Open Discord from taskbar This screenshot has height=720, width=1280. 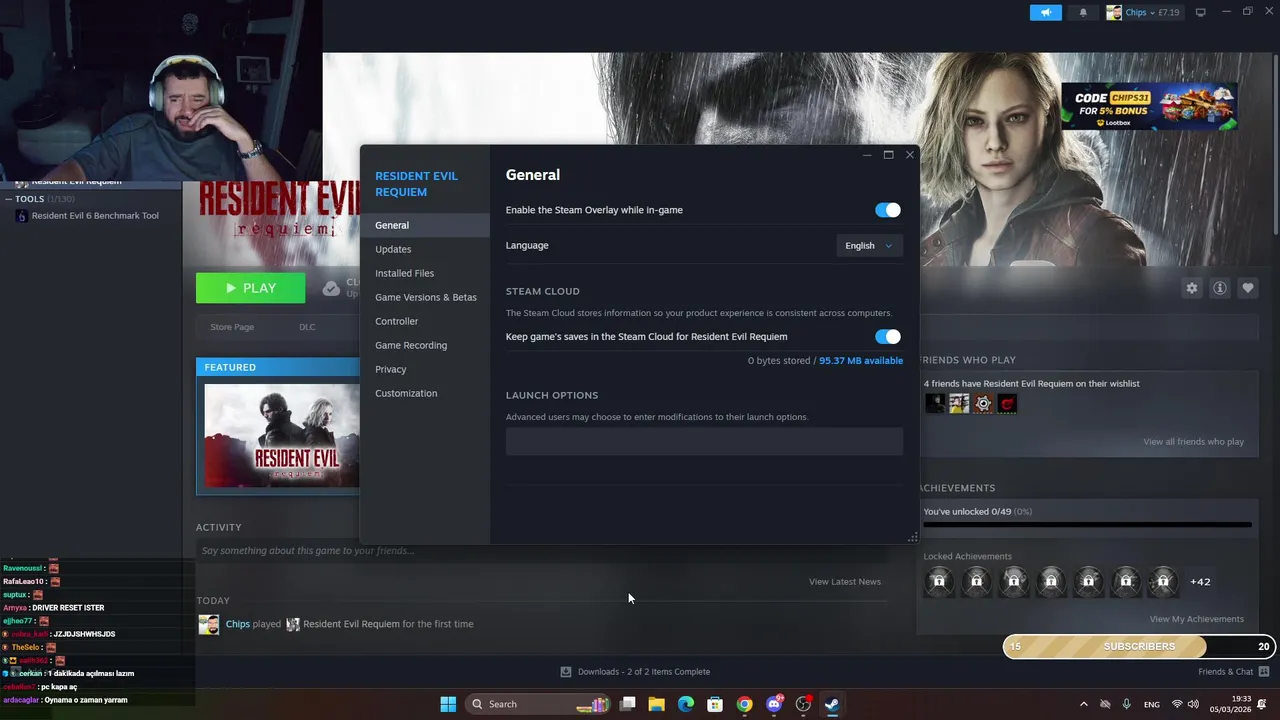774,704
